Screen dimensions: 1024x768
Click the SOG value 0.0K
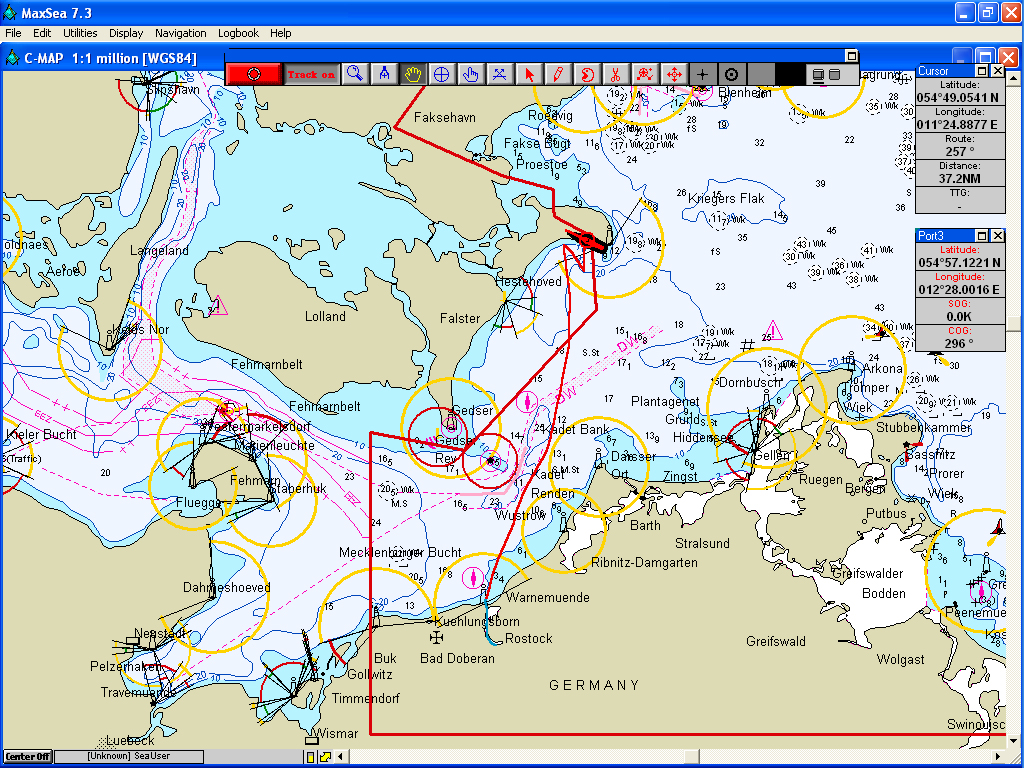[959, 316]
